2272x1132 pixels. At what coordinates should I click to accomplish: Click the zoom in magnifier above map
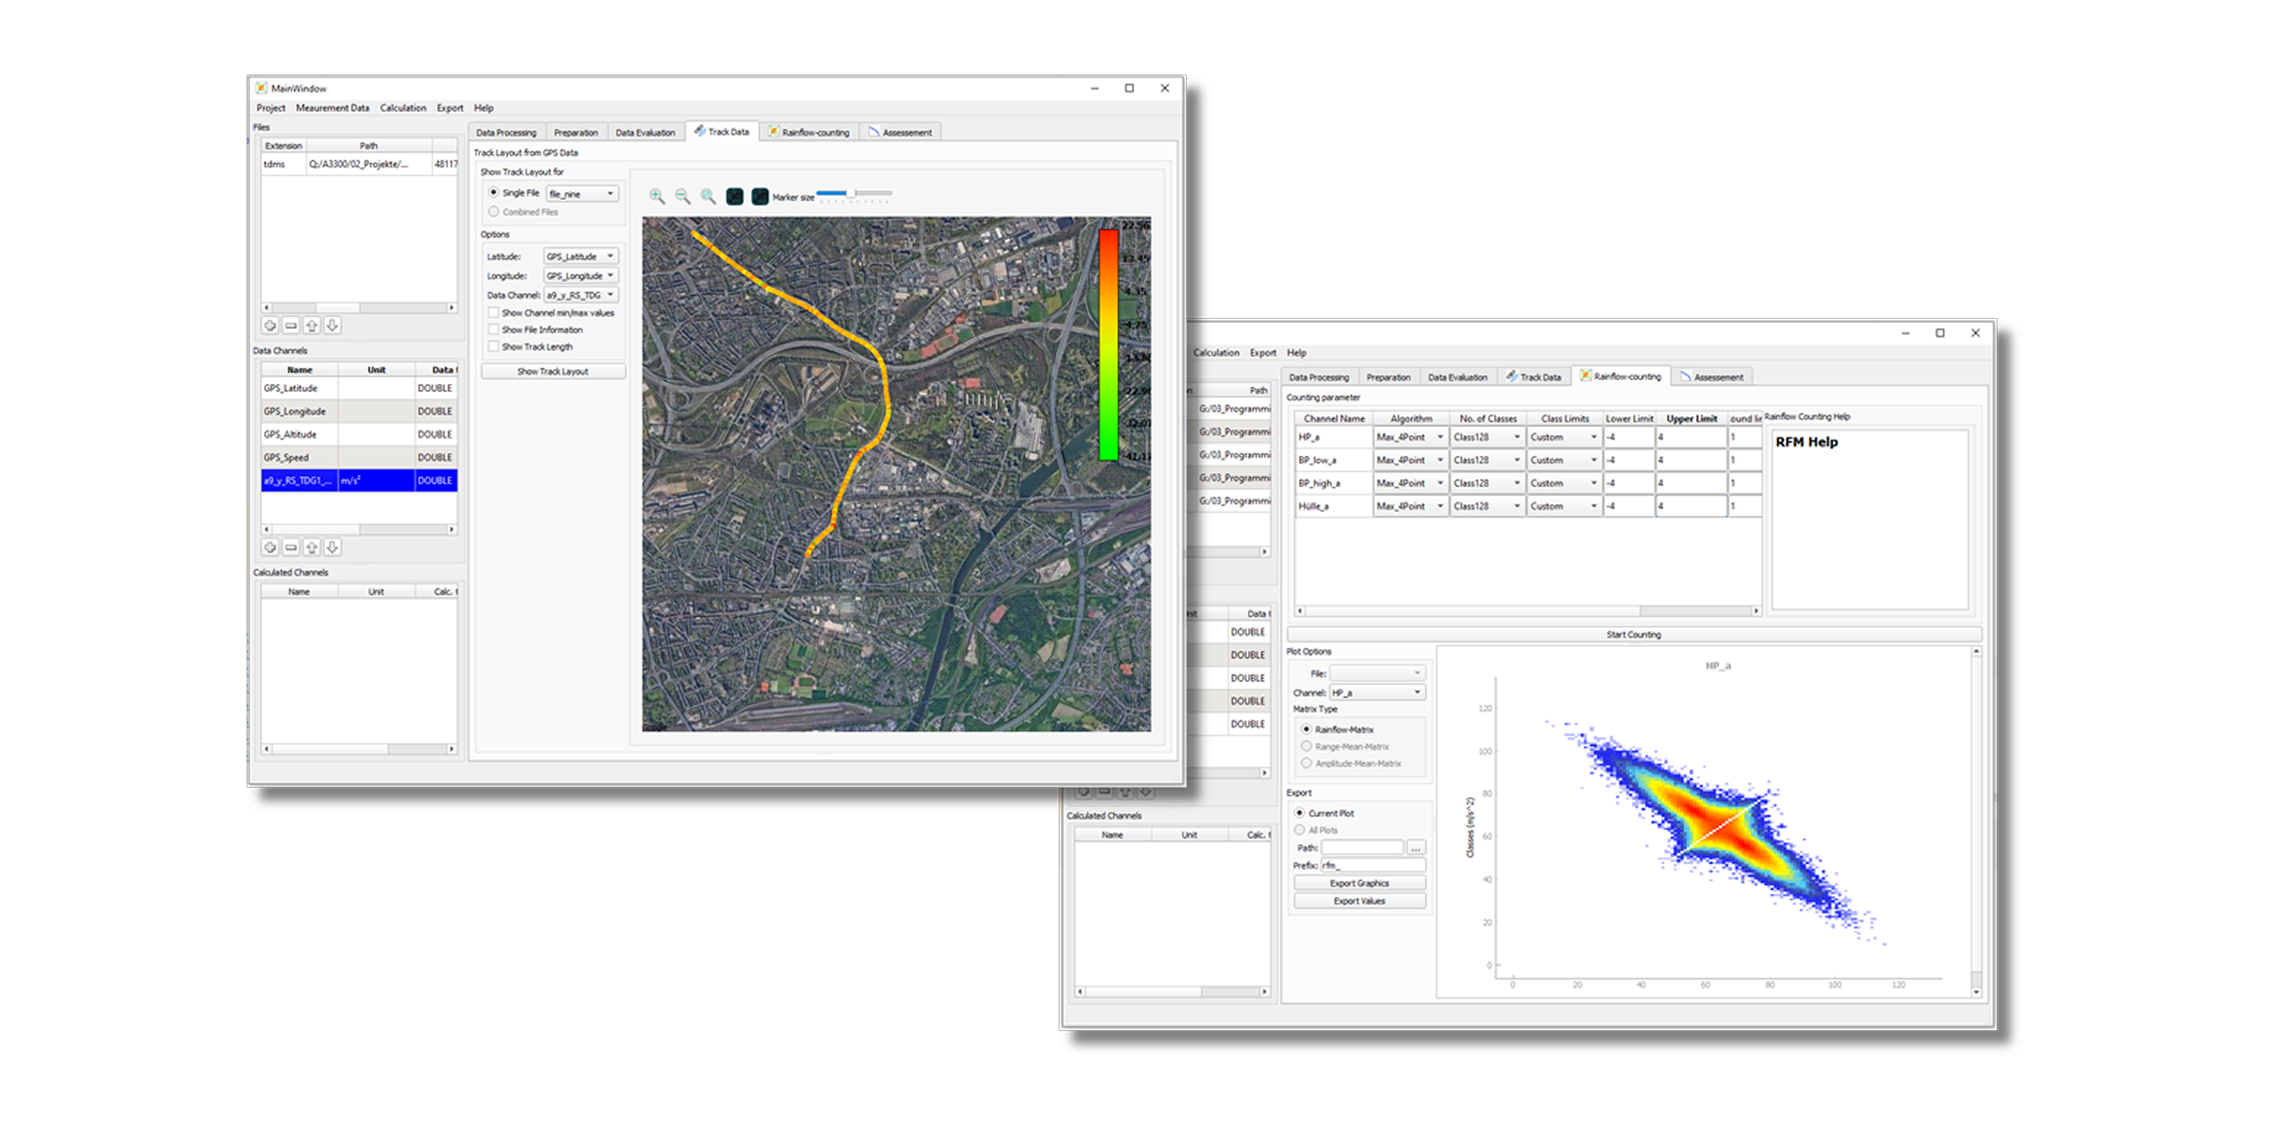pos(657,197)
